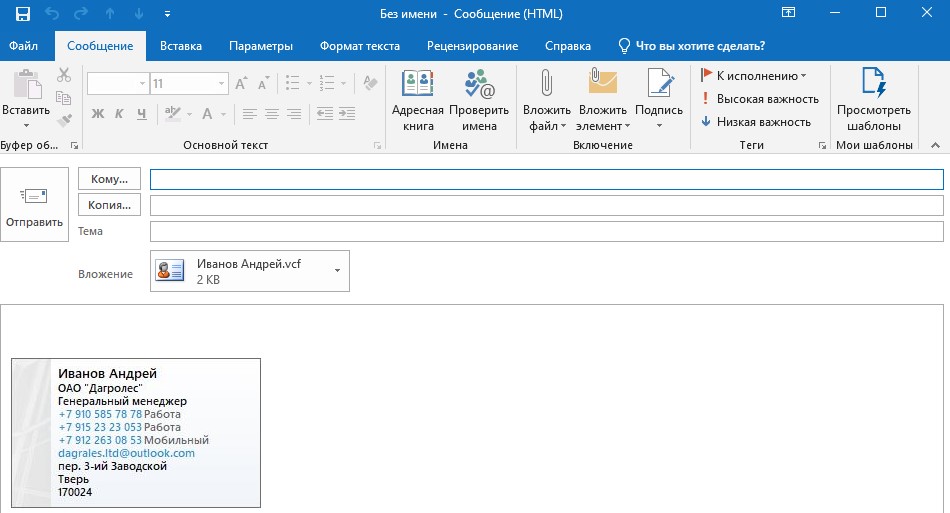Switch to the Рецензирование tab
The image size is (950, 513).
[x=472, y=46]
